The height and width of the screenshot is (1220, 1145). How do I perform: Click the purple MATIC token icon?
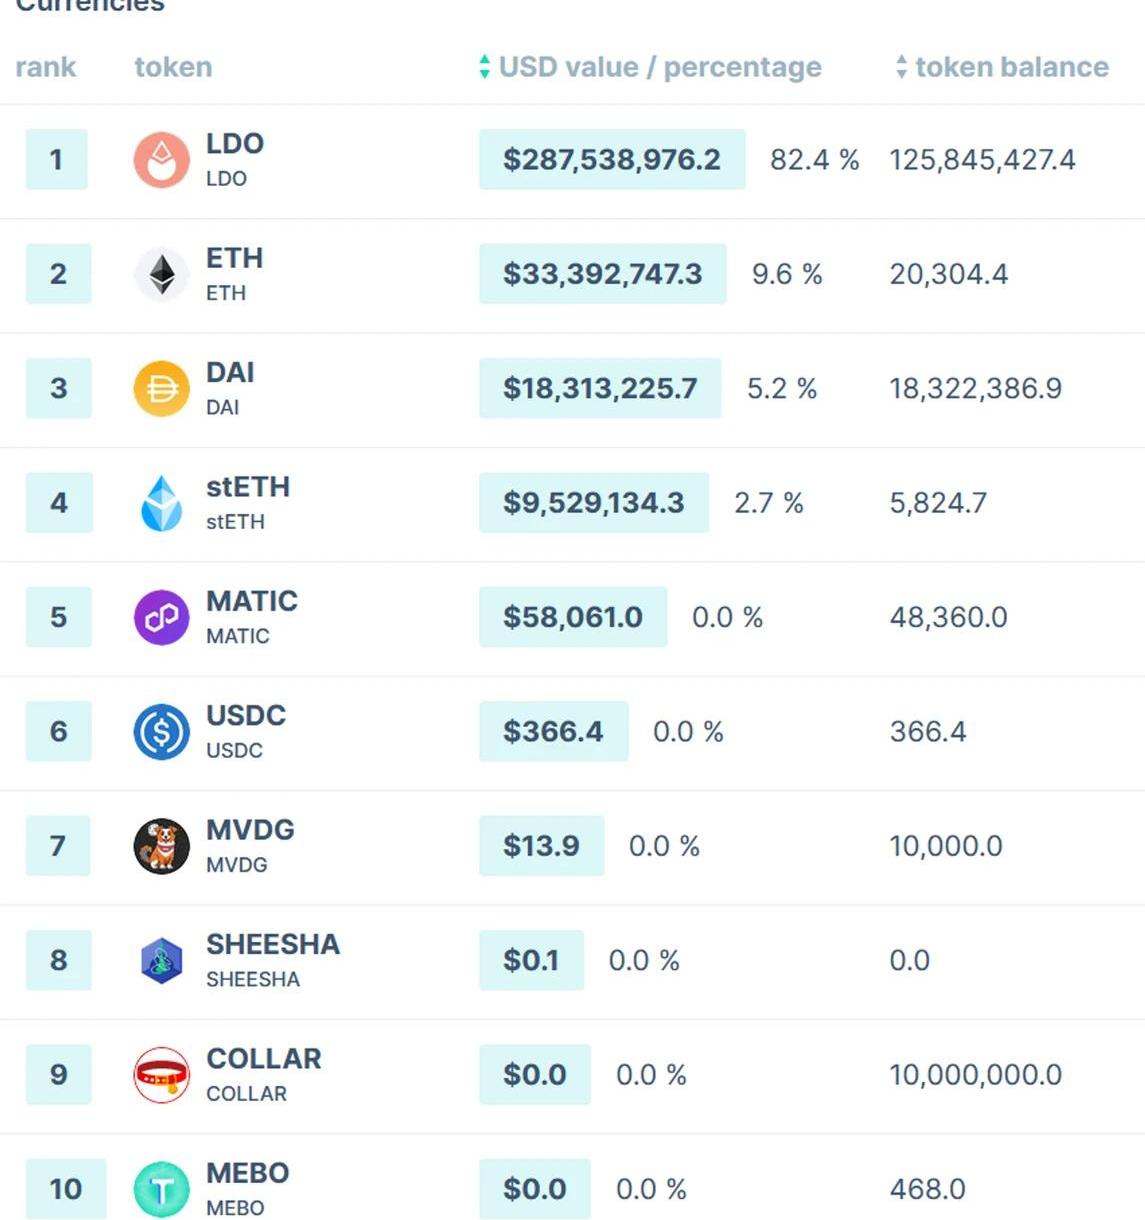click(x=161, y=617)
